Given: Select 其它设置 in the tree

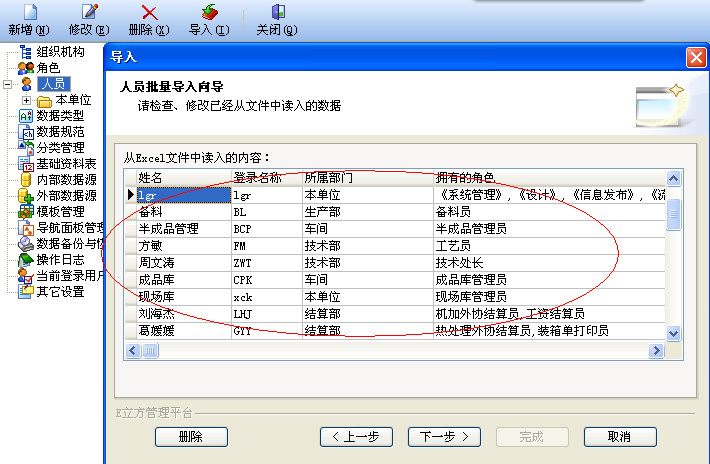Looking at the screenshot, I should (x=60, y=292).
